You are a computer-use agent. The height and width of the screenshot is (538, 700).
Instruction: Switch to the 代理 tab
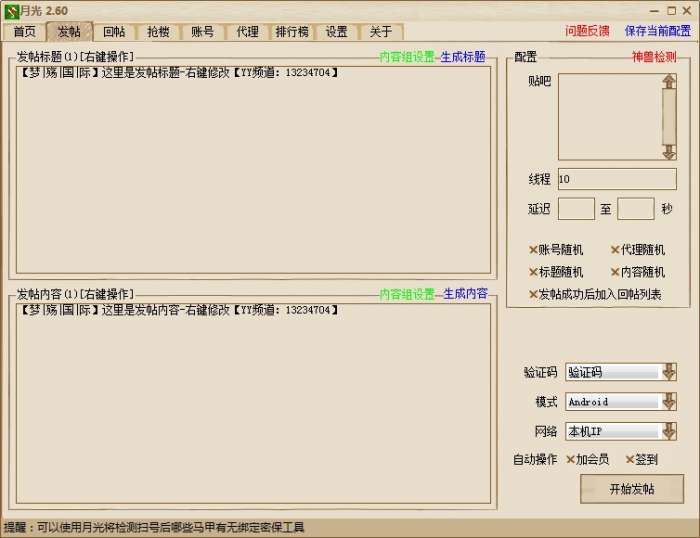point(247,32)
